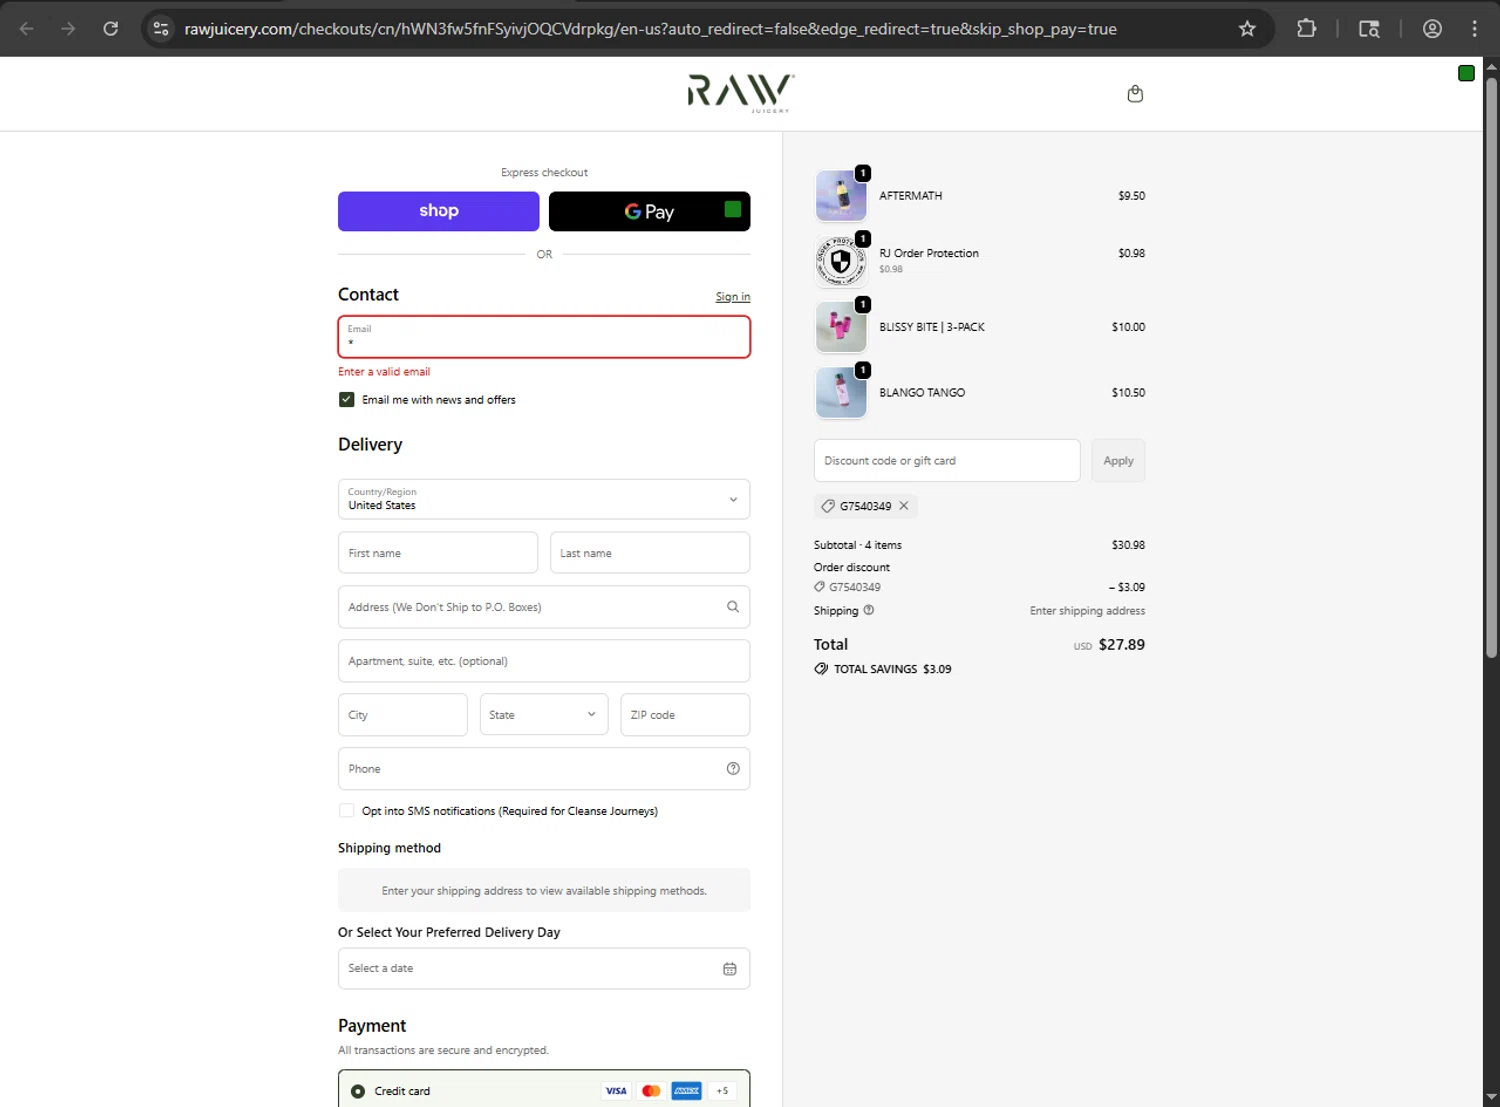Click the phone field help icon
The width and height of the screenshot is (1500, 1107).
pyautogui.click(x=733, y=769)
